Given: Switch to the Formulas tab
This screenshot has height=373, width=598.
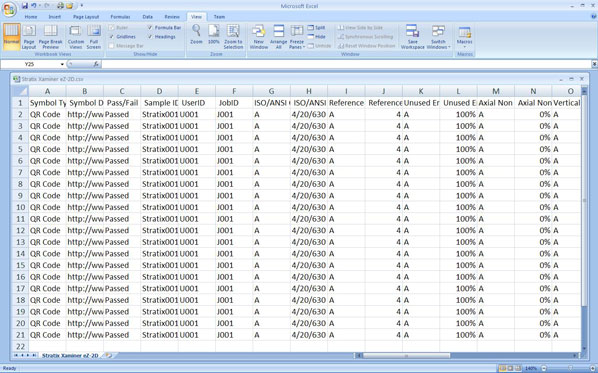Looking at the screenshot, I should point(120,17).
